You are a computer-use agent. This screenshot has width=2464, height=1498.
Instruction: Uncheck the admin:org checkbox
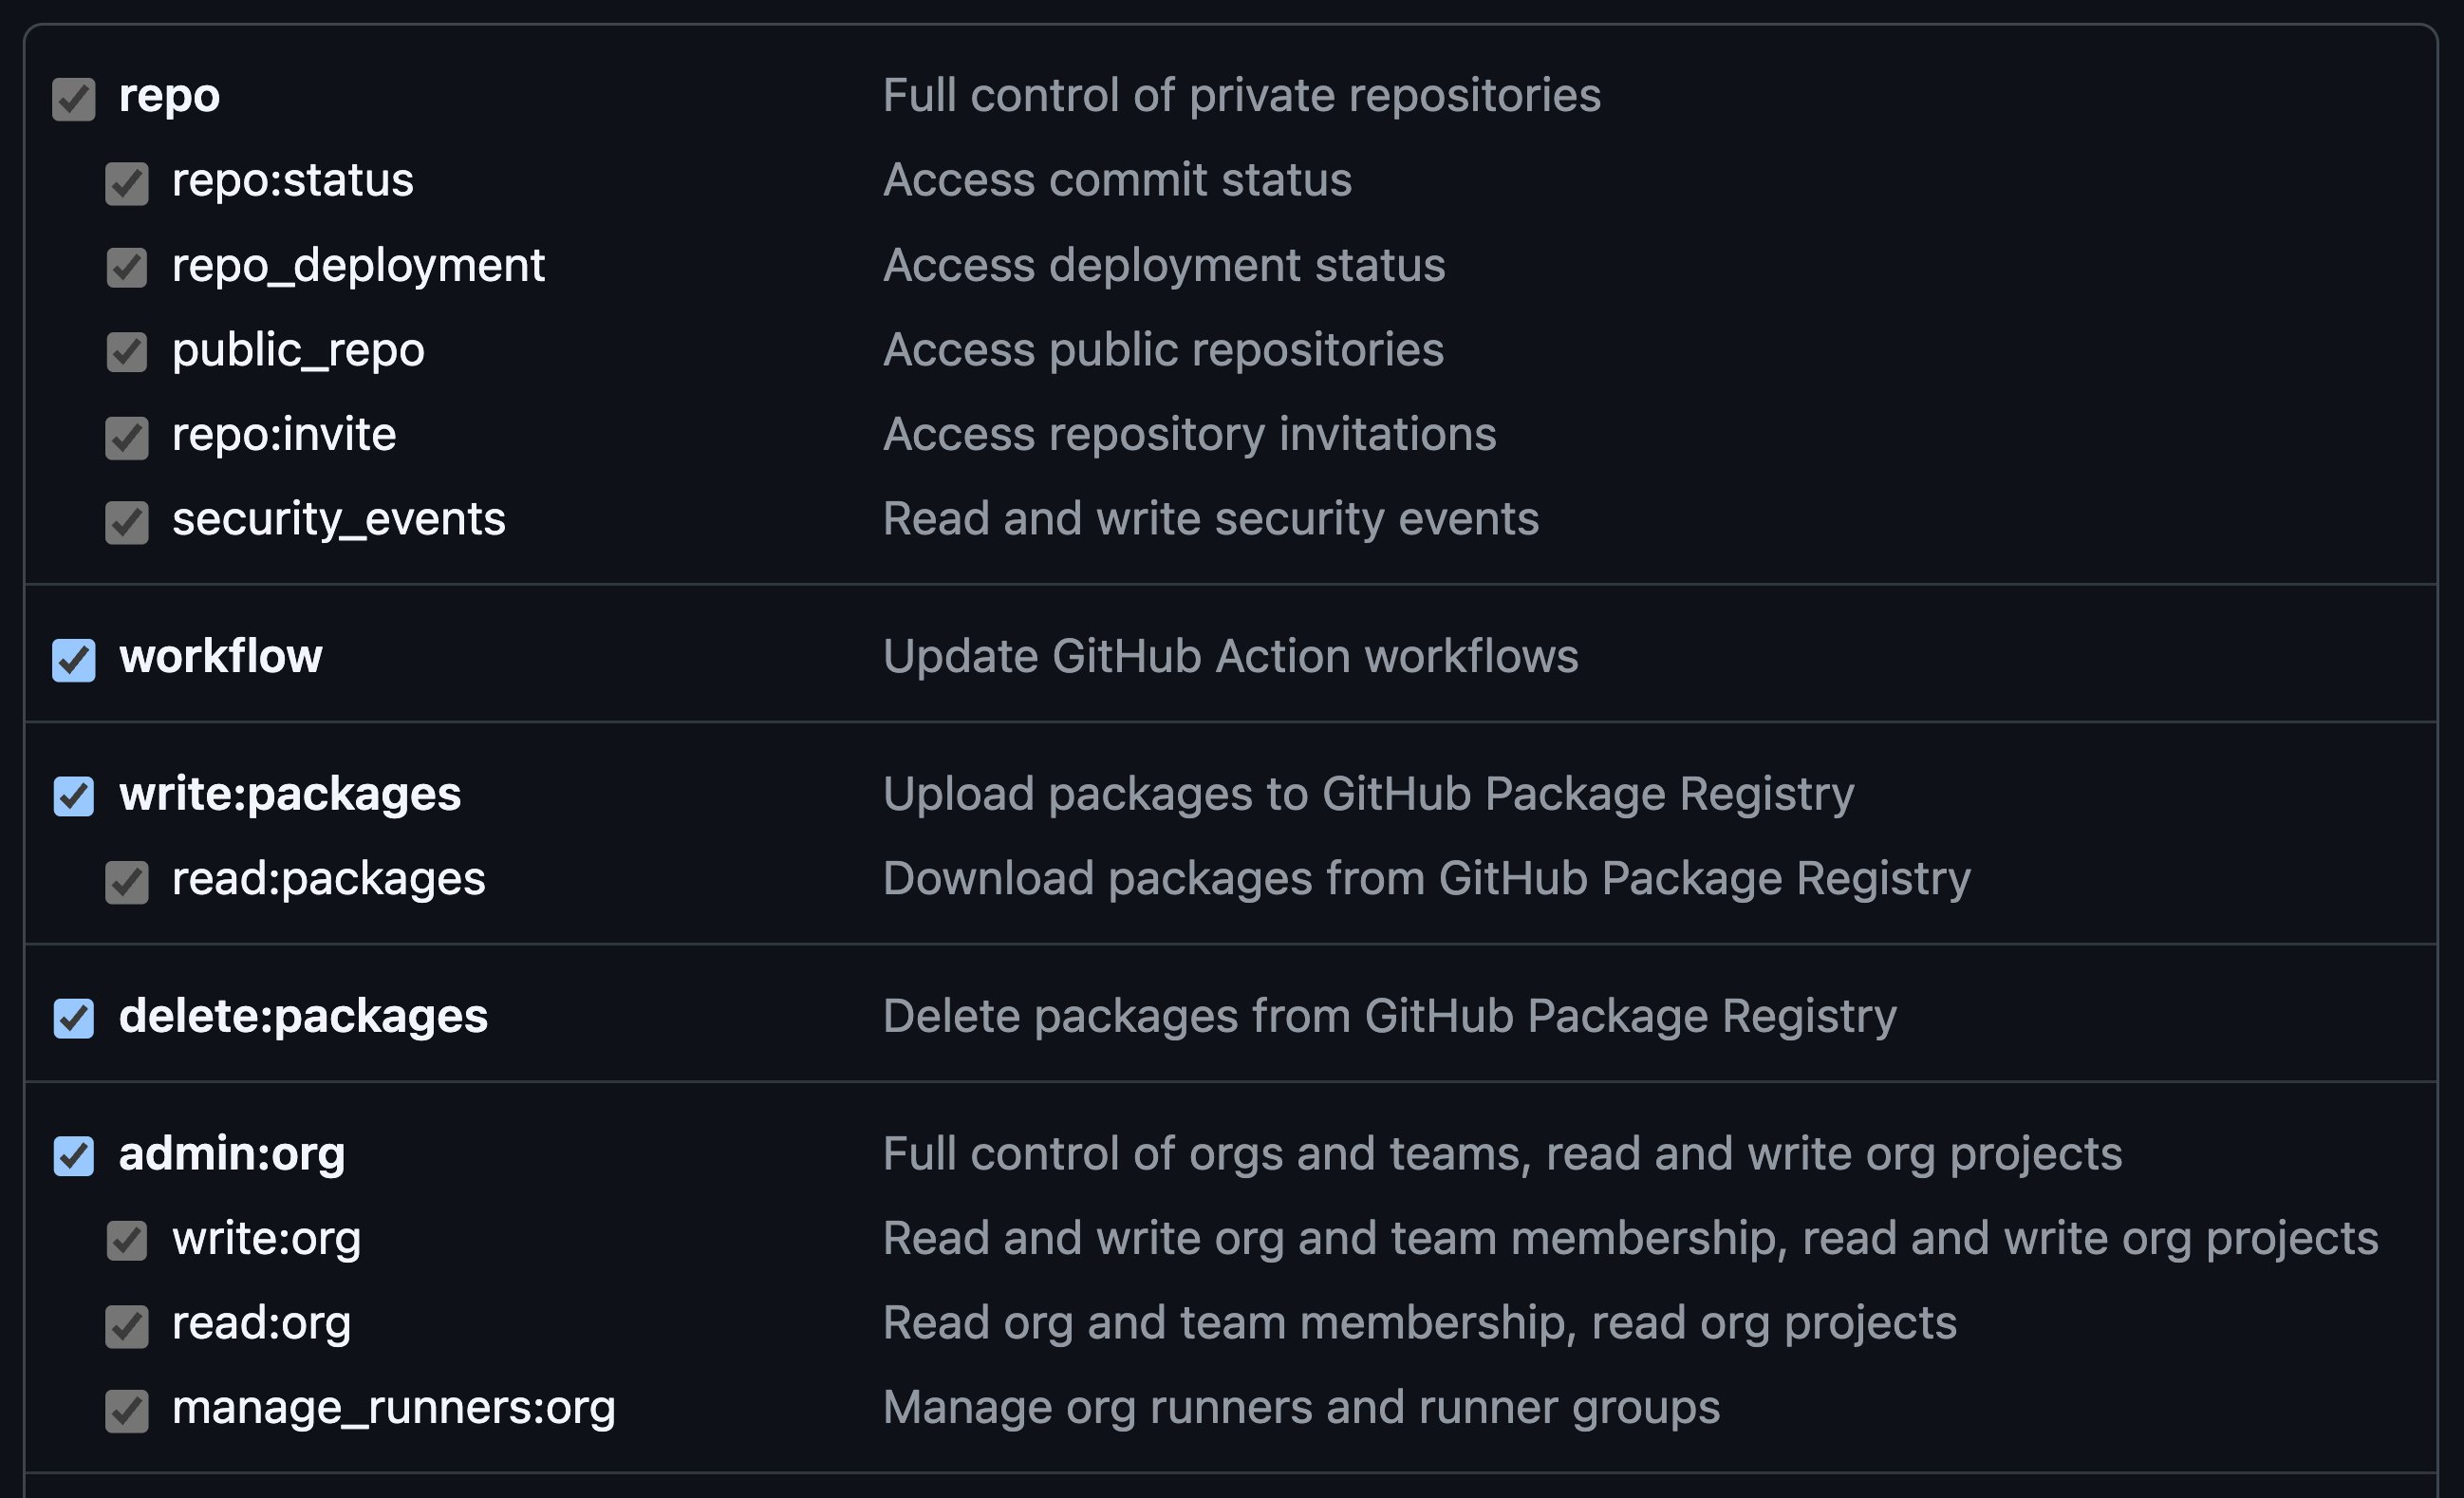click(x=74, y=1157)
